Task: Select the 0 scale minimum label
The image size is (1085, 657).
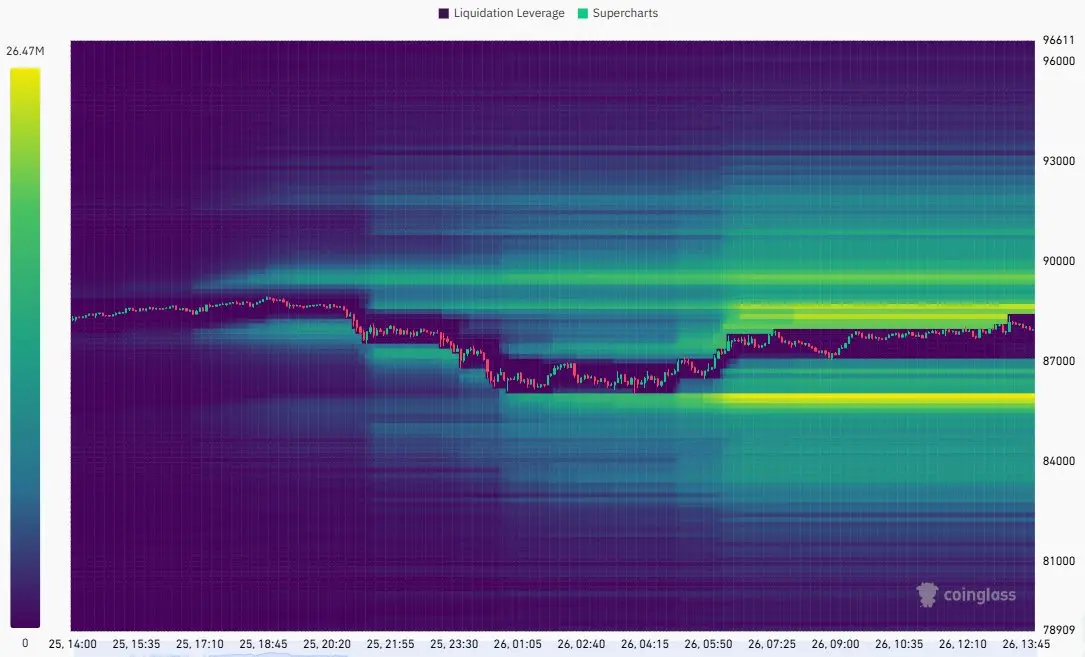Action: [25, 643]
